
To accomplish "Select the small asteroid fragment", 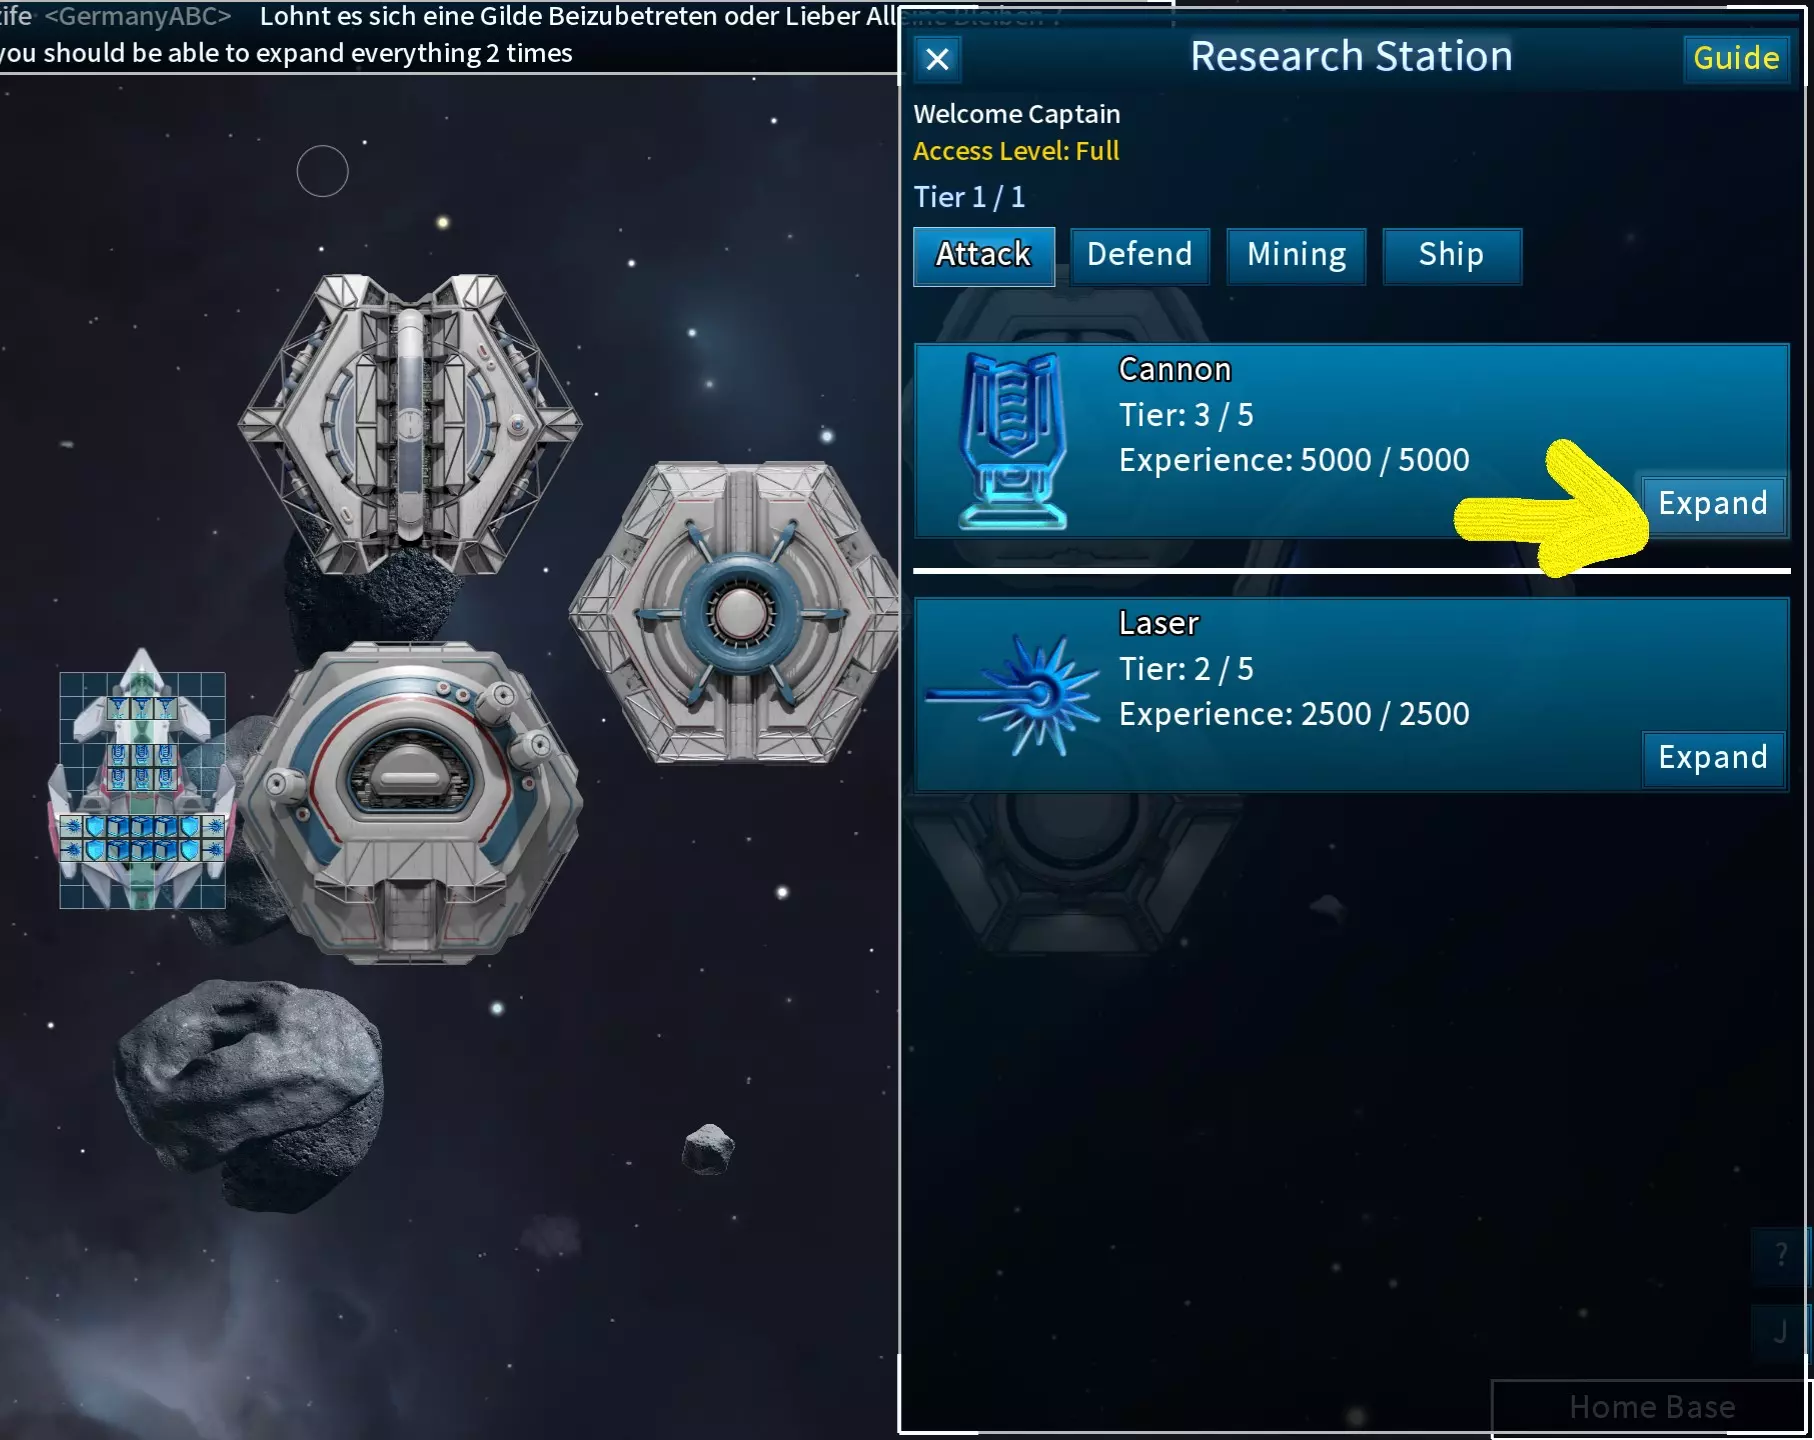I will pos(708,1149).
